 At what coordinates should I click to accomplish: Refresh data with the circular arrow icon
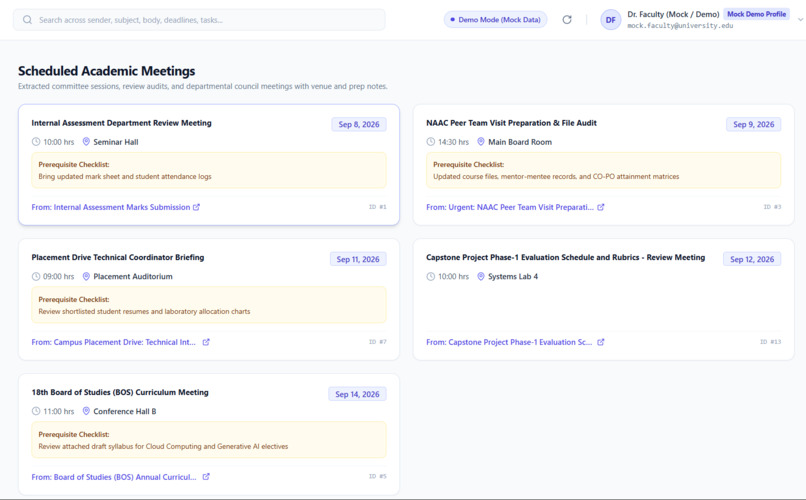(x=567, y=20)
